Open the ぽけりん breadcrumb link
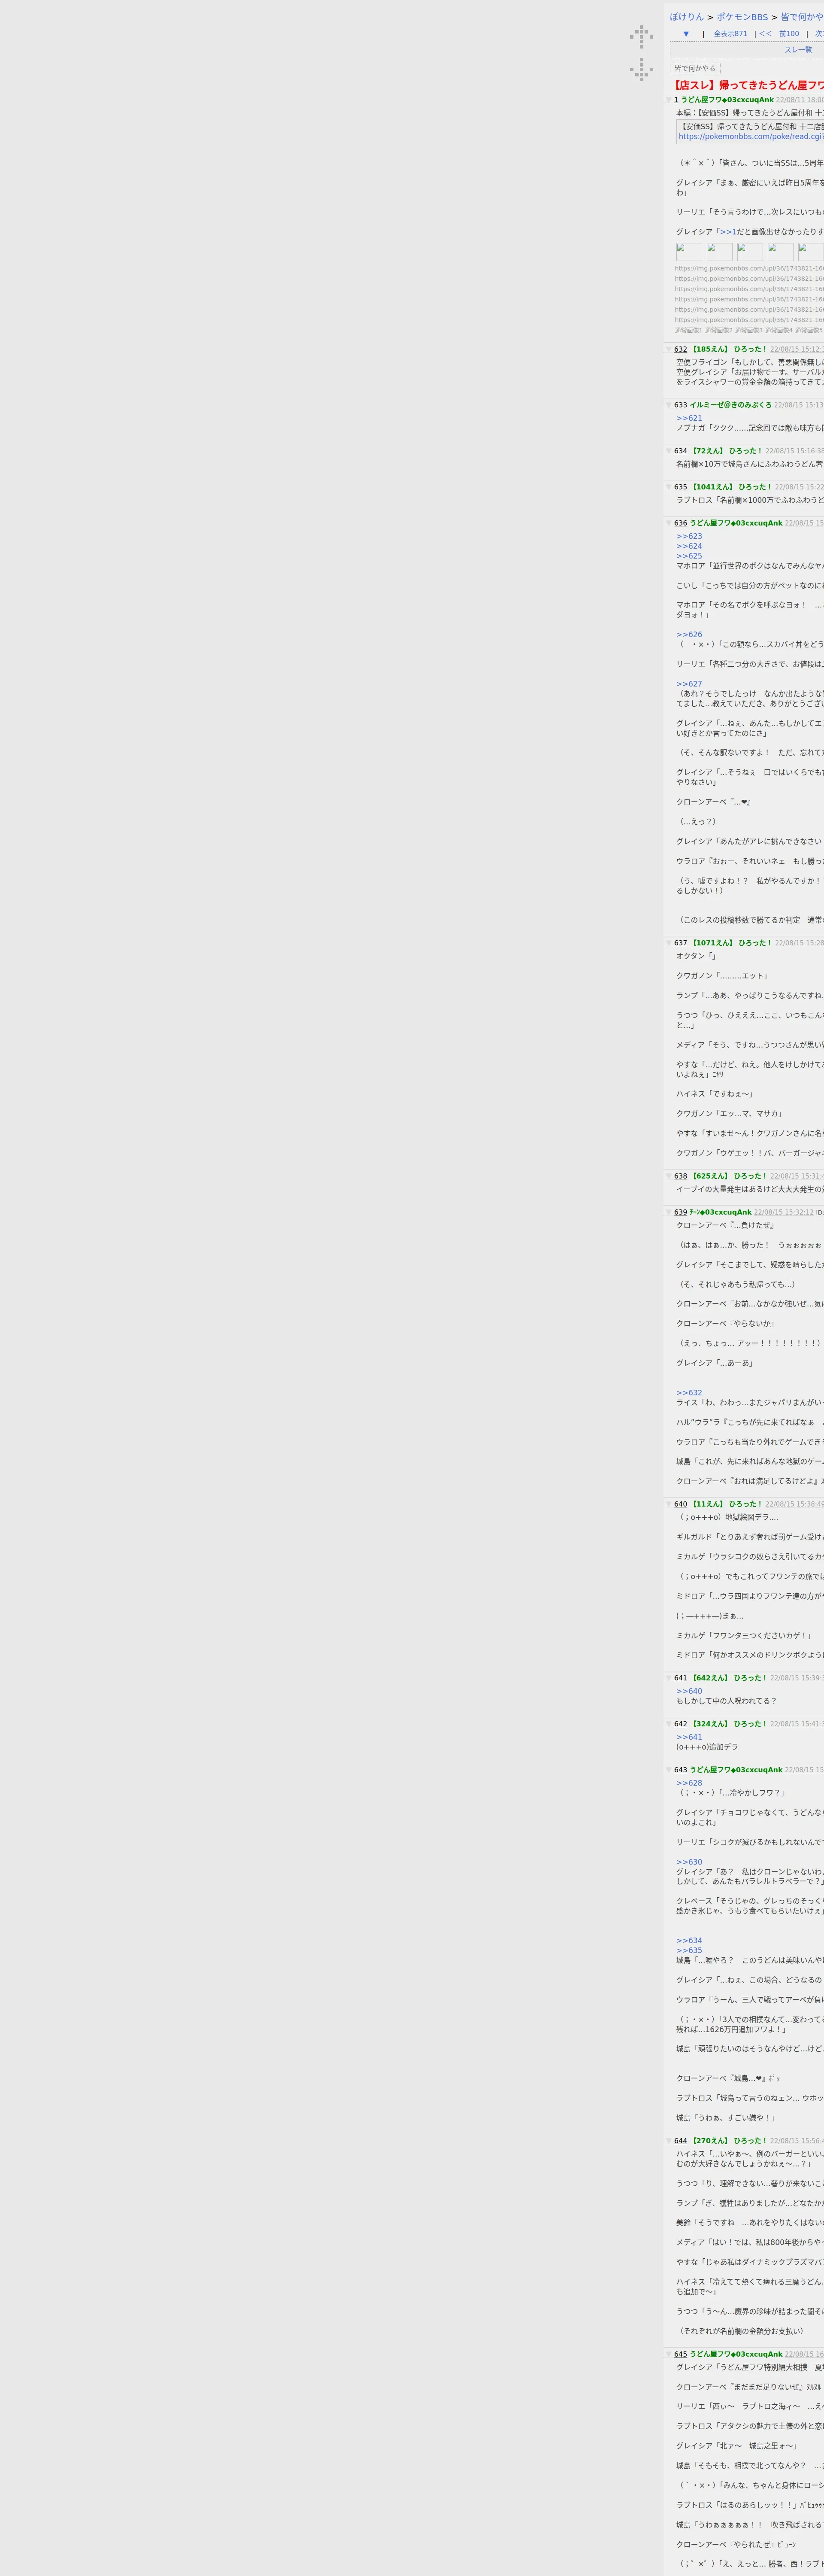 [687, 17]
